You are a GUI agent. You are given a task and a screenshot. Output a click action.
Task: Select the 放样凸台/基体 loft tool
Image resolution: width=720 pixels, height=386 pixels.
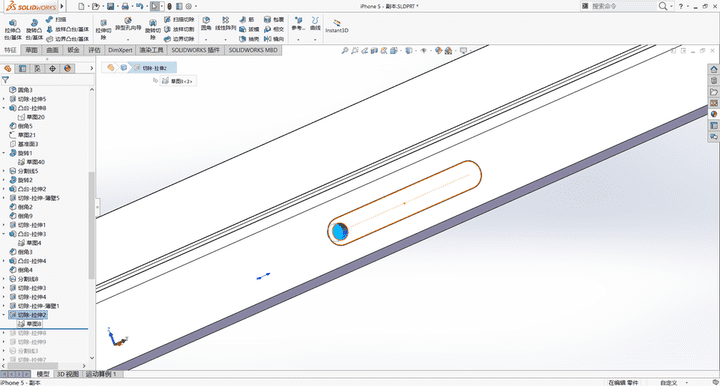coord(68,29)
